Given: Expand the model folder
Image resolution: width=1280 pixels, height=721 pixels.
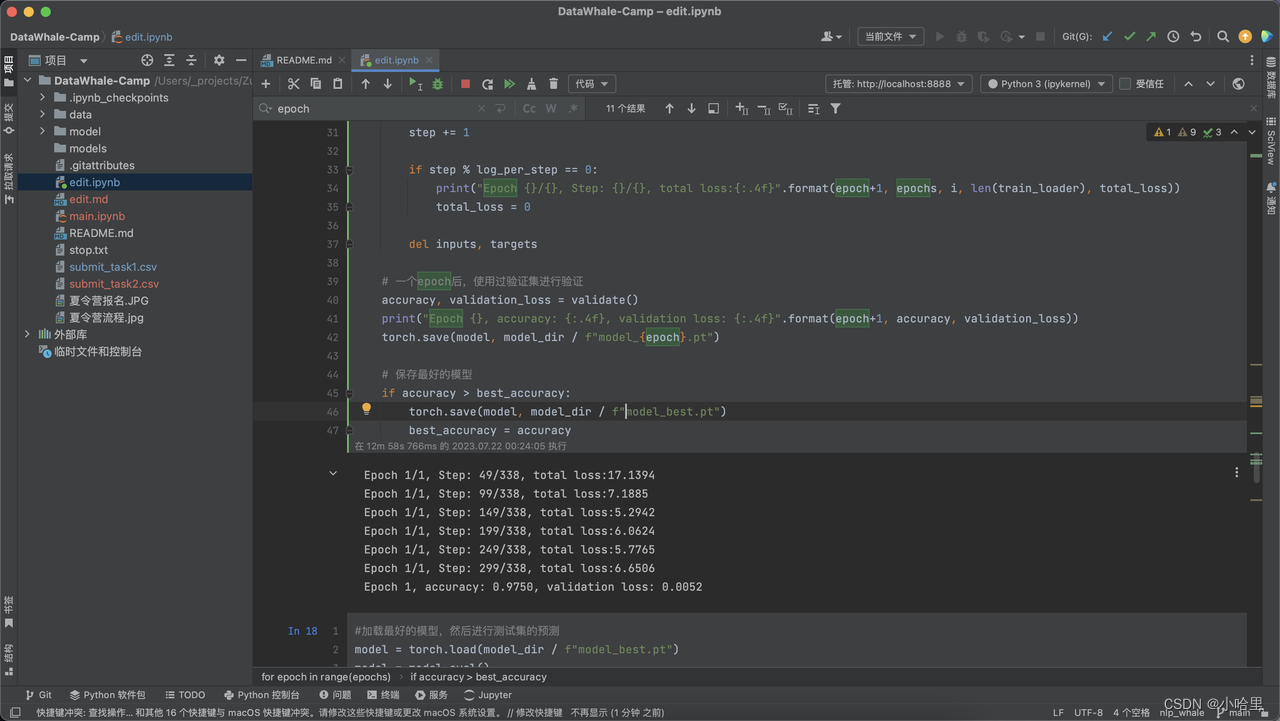Looking at the screenshot, I should [43, 131].
